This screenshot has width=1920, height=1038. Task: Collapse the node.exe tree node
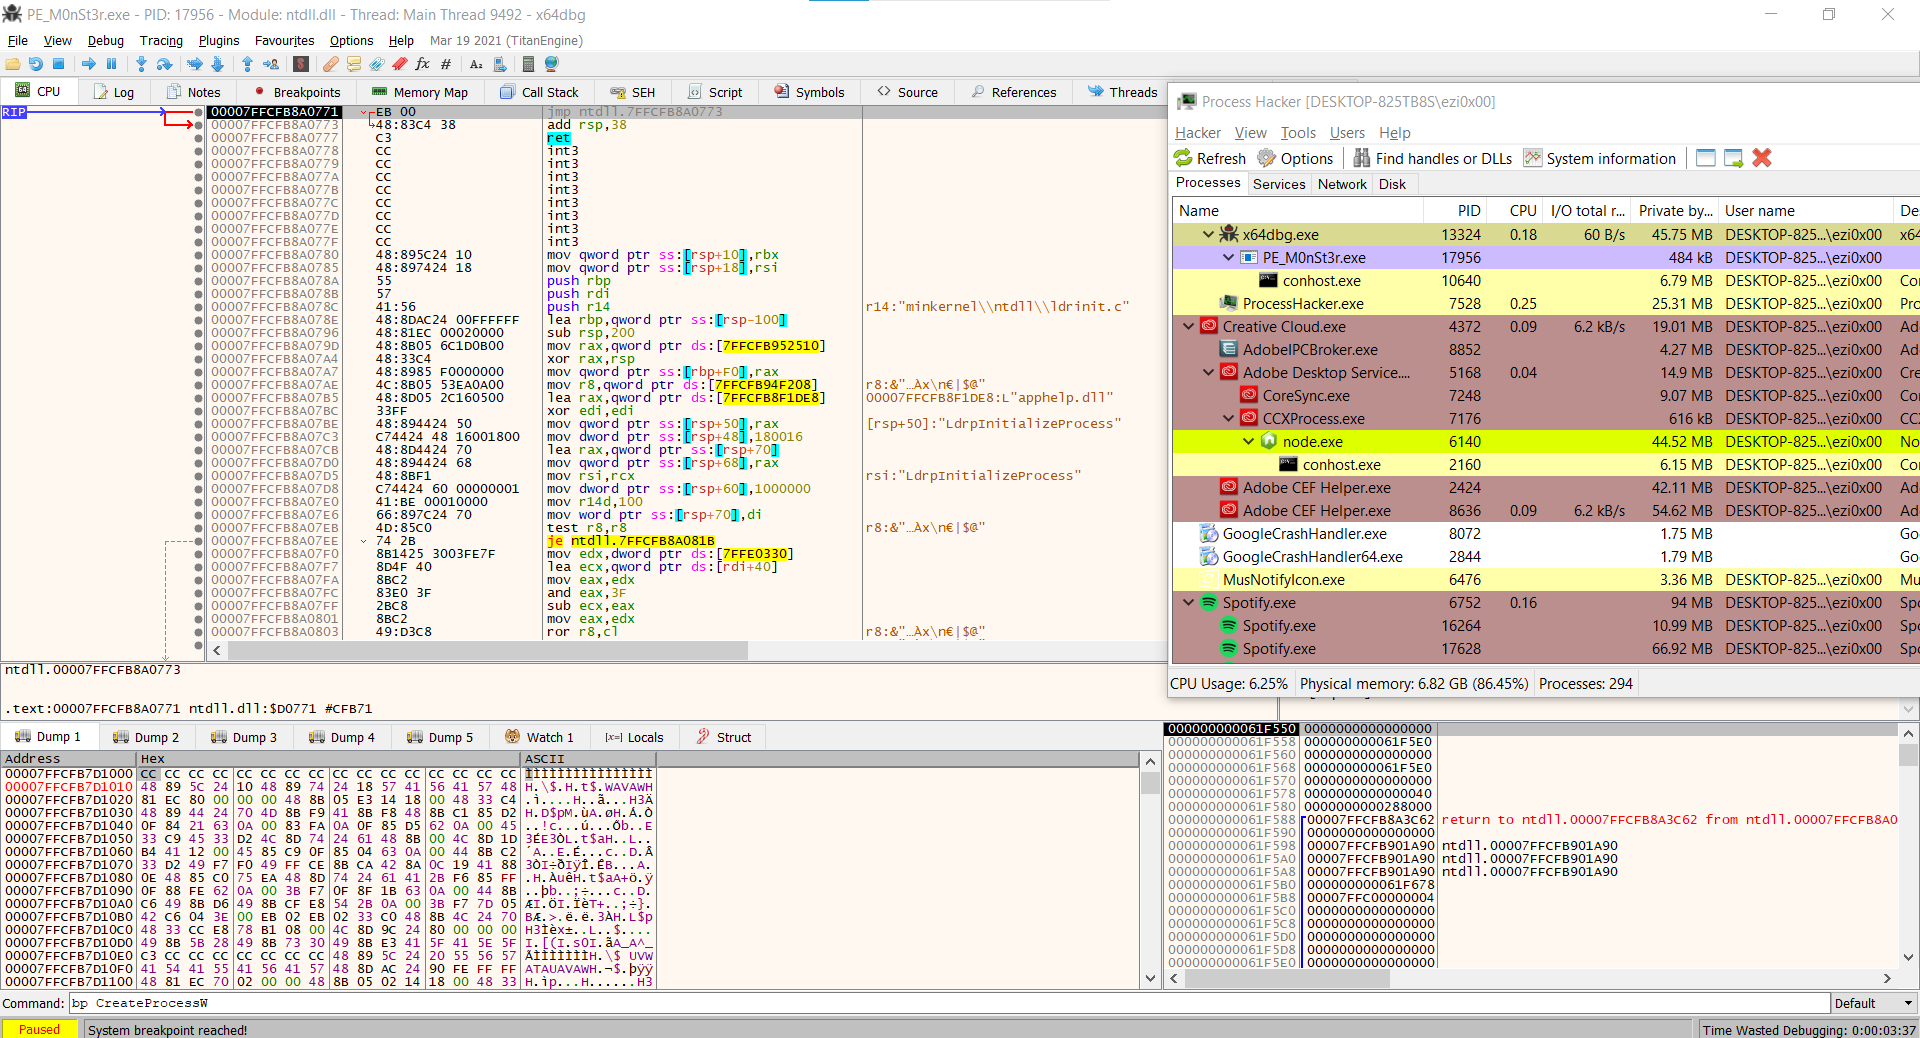click(x=1248, y=441)
